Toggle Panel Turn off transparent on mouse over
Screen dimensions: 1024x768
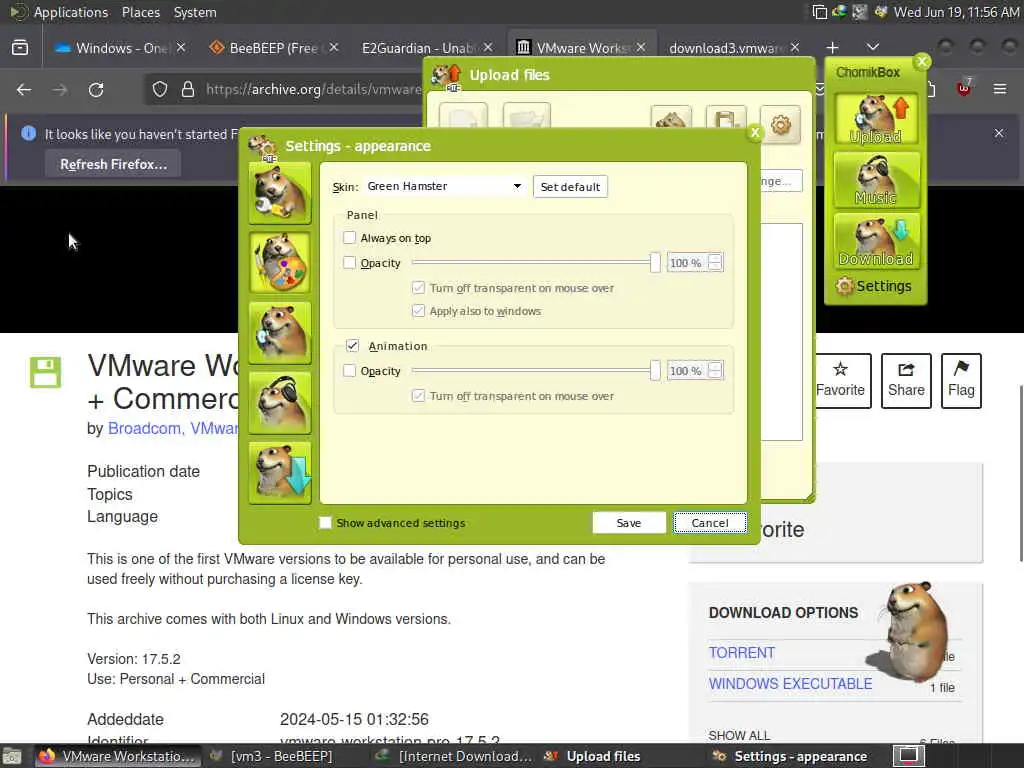tap(419, 287)
